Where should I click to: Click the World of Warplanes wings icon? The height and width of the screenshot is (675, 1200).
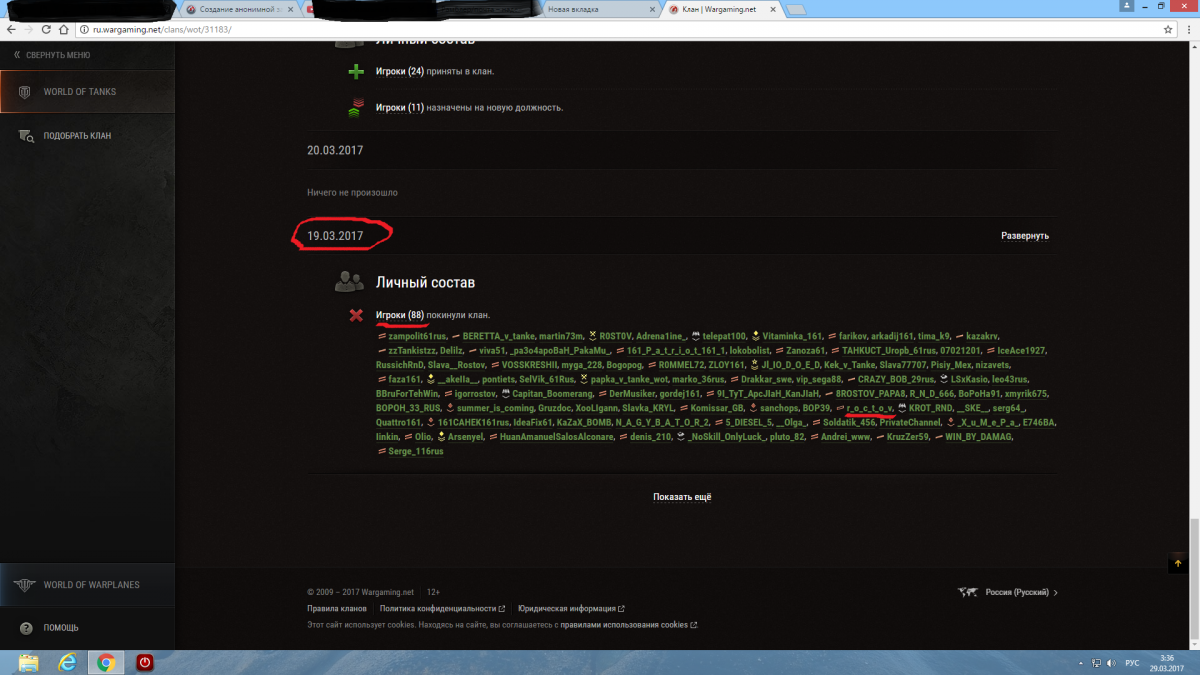point(25,585)
